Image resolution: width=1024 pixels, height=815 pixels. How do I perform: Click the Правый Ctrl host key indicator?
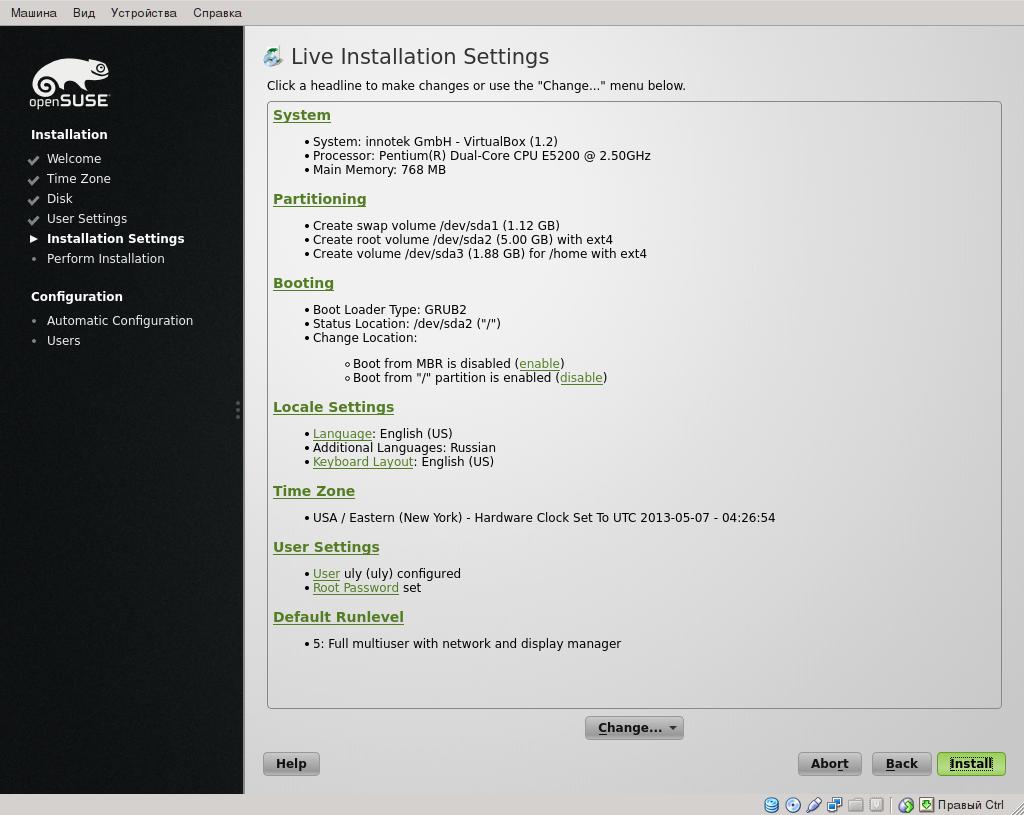tap(970, 805)
